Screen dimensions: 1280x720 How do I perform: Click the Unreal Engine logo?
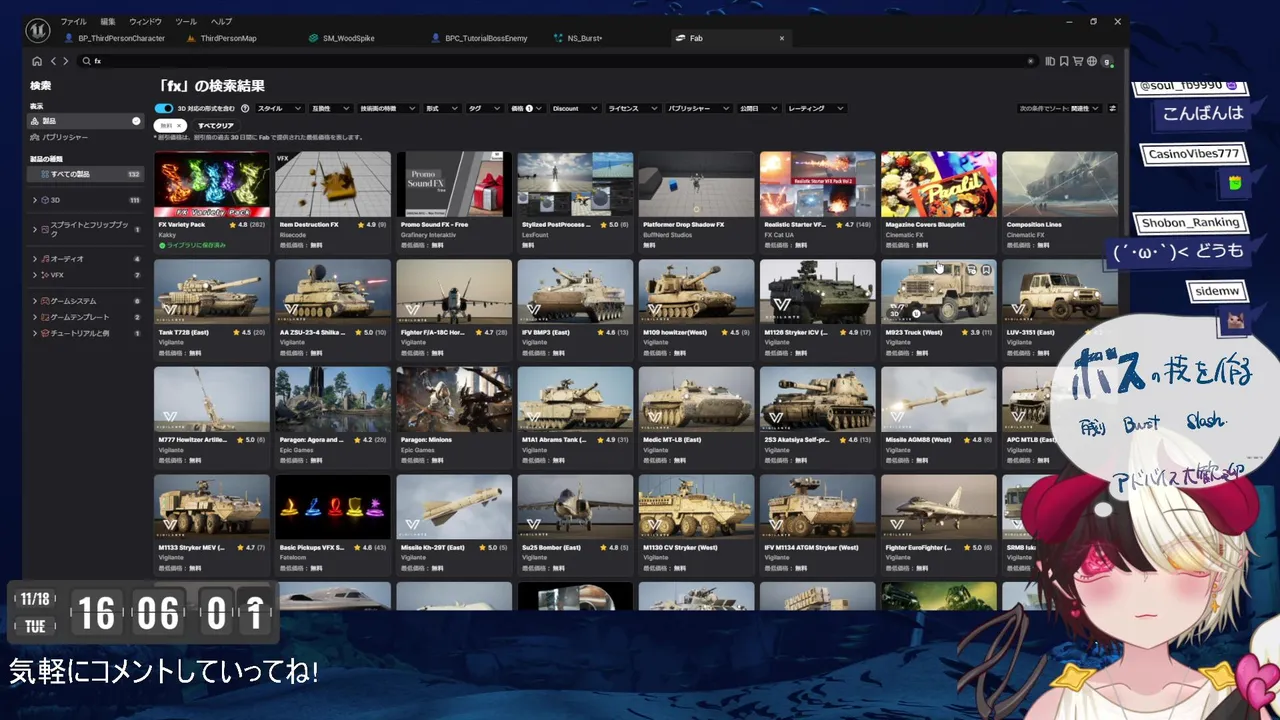[x=38, y=29]
